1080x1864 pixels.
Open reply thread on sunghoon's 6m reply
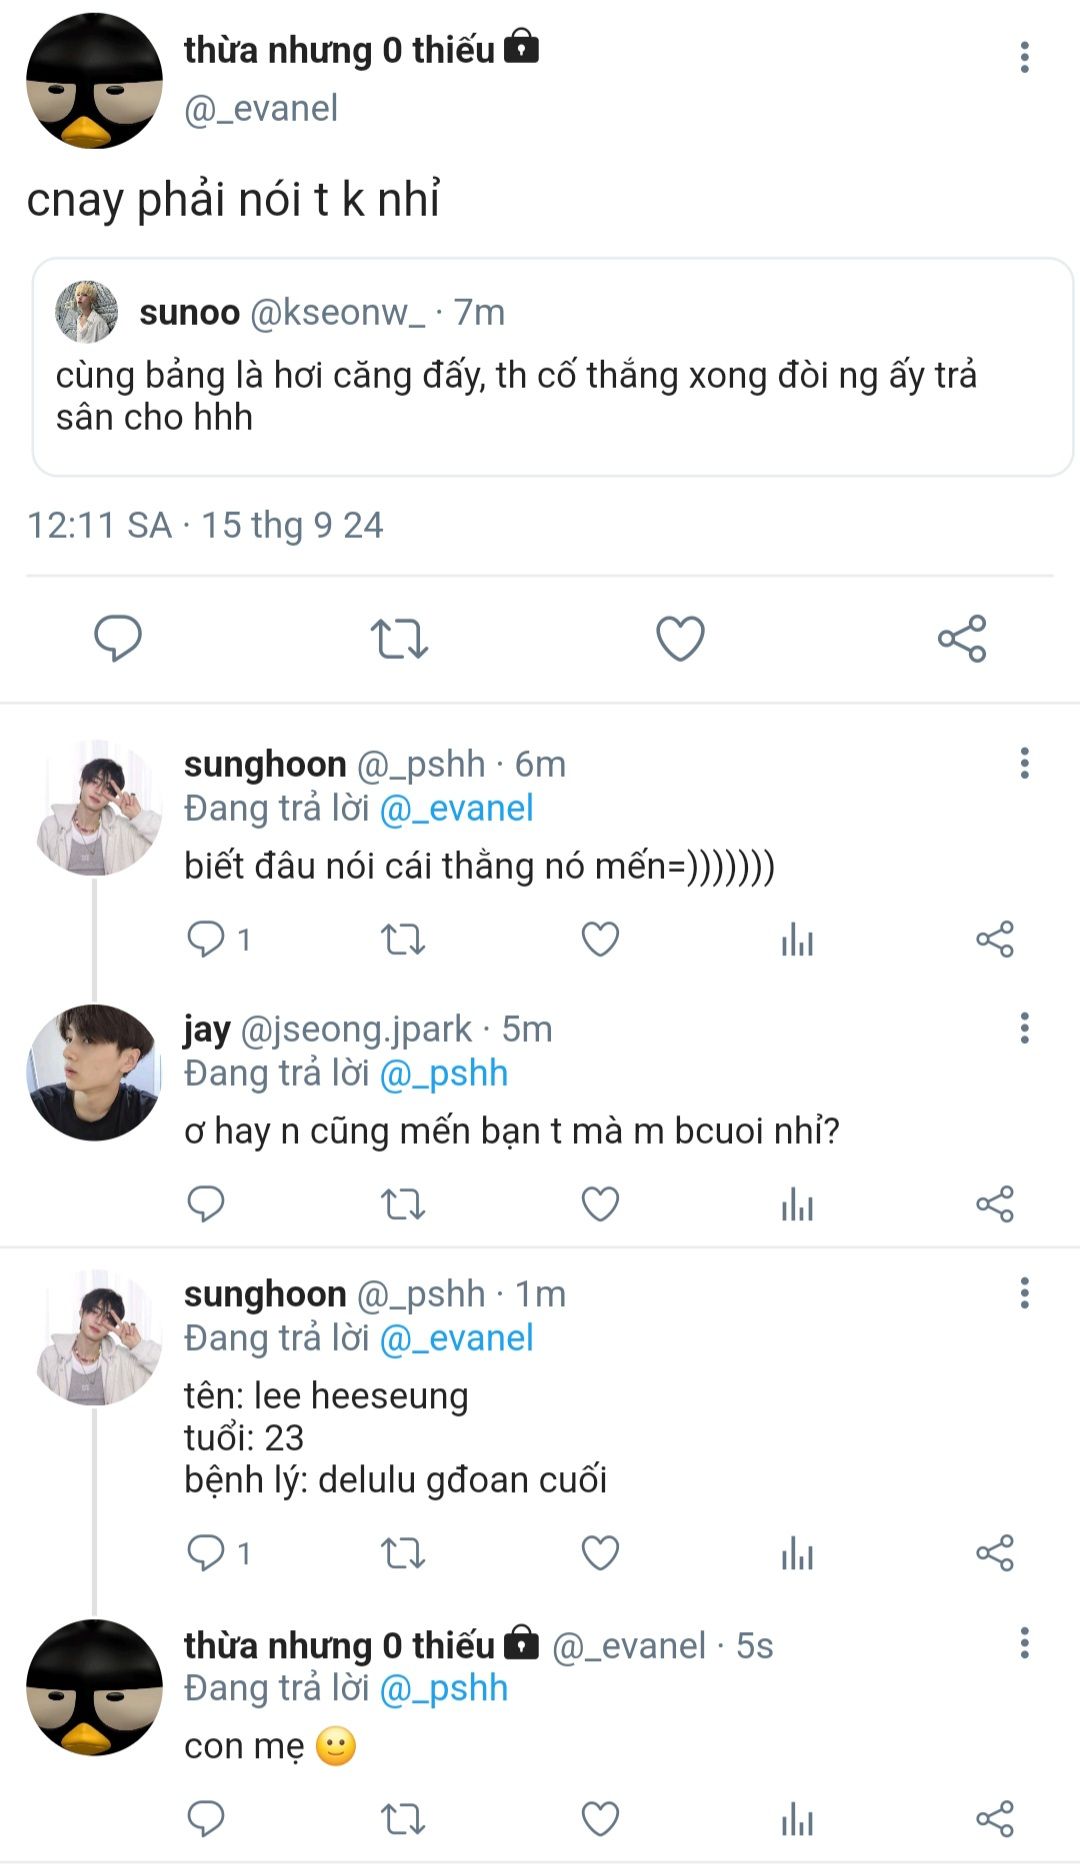[x=207, y=939]
